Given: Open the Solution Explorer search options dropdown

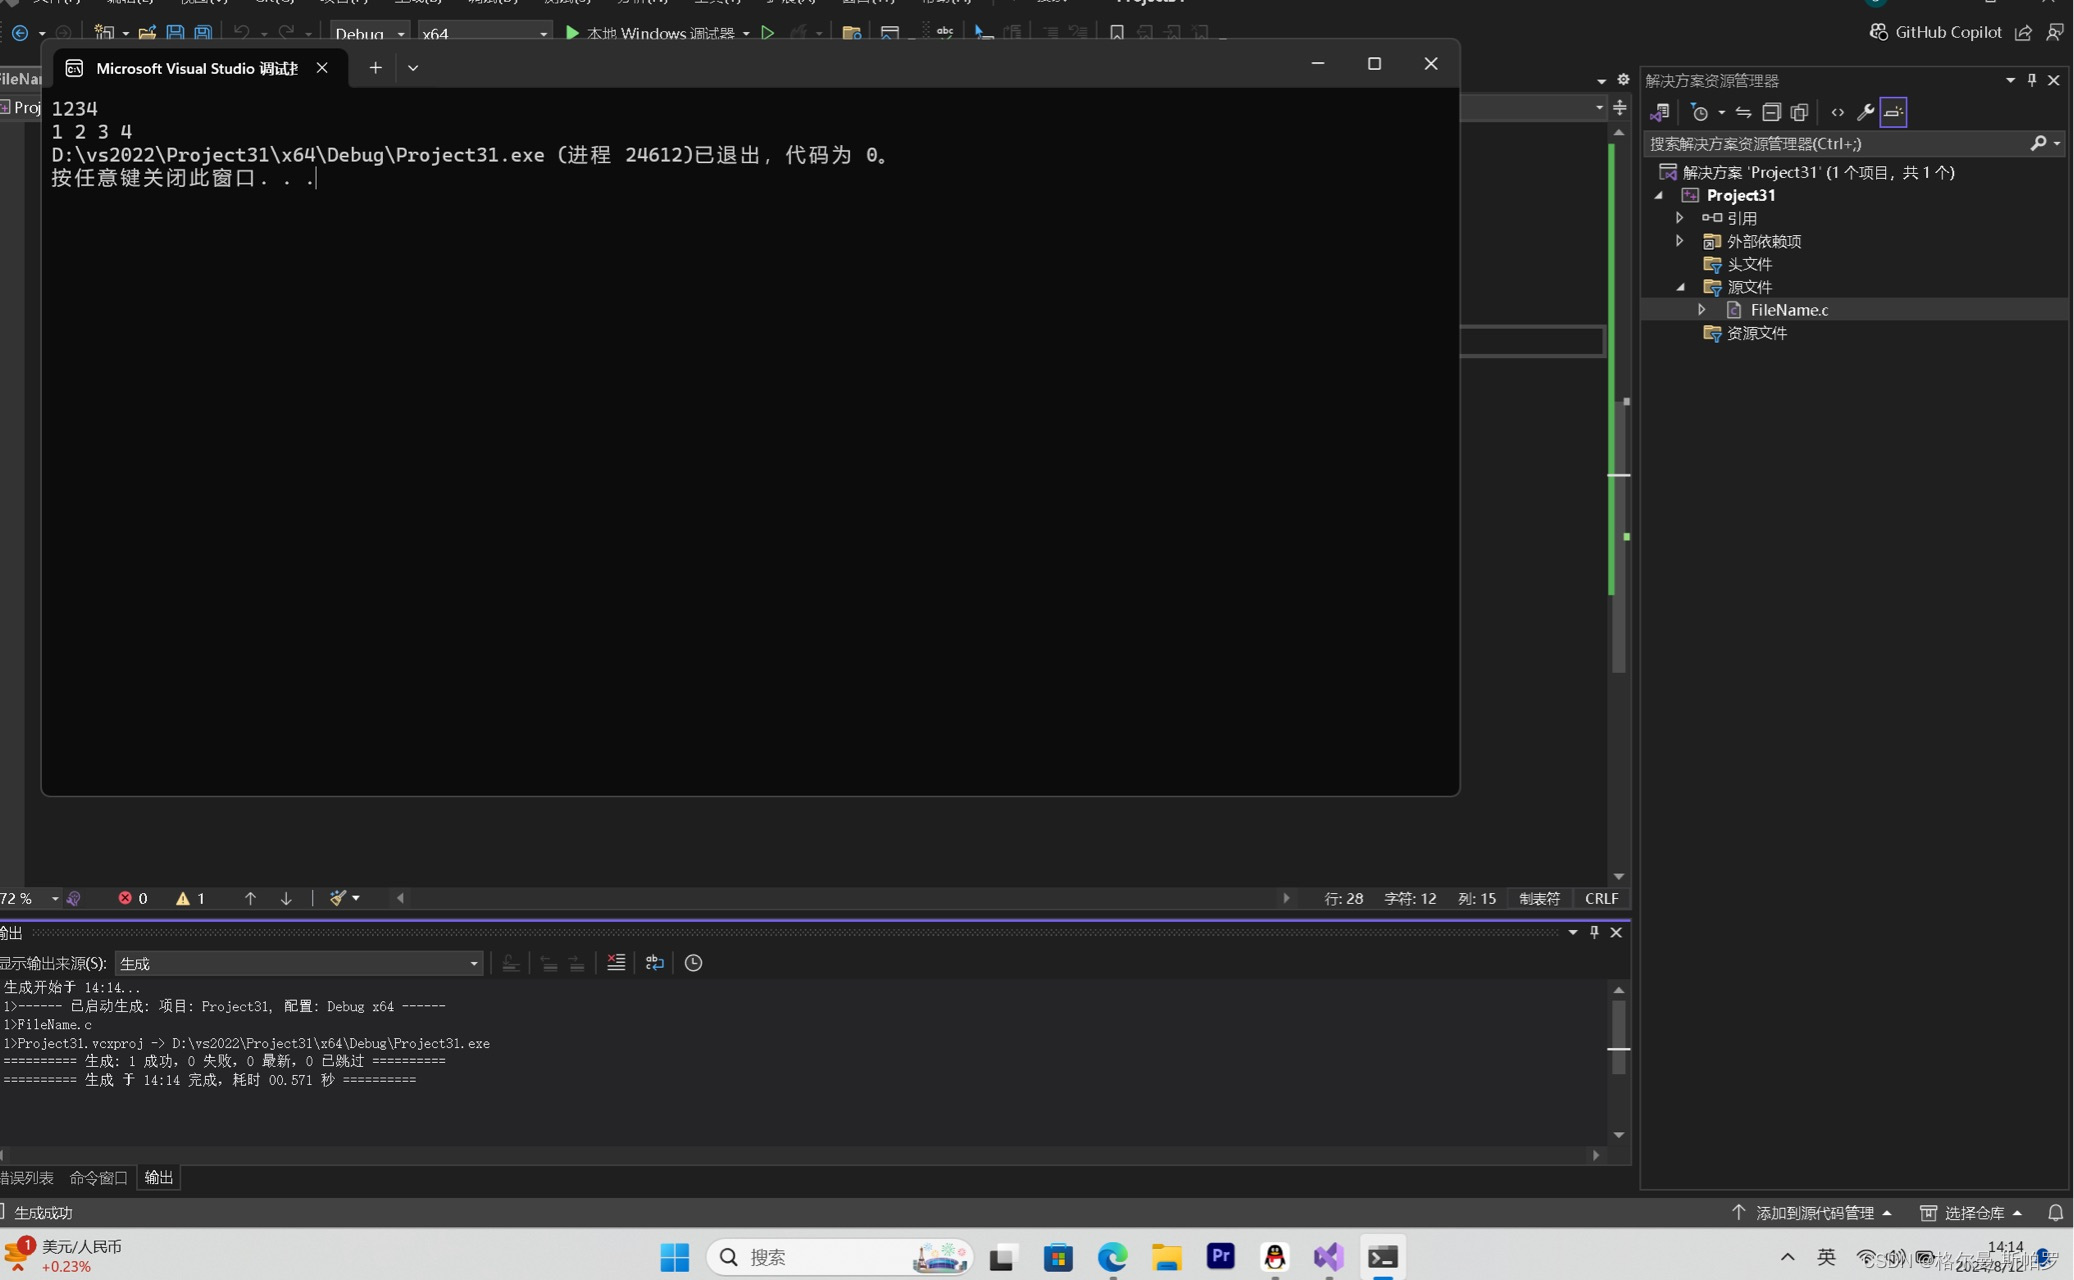Looking at the screenshot, I should (2057, 144).
